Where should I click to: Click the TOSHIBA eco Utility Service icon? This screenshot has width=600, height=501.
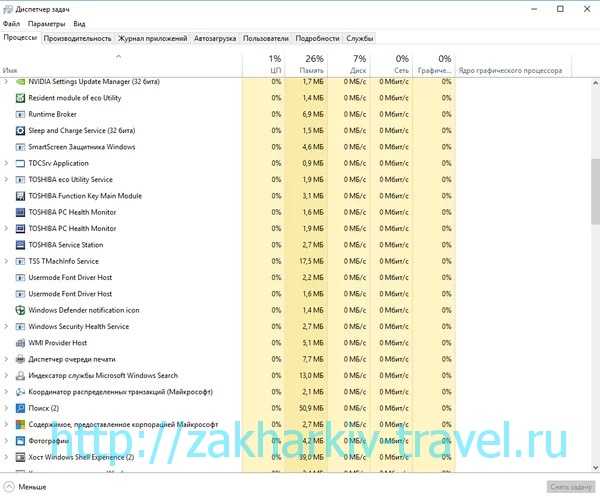coord(20,180)
